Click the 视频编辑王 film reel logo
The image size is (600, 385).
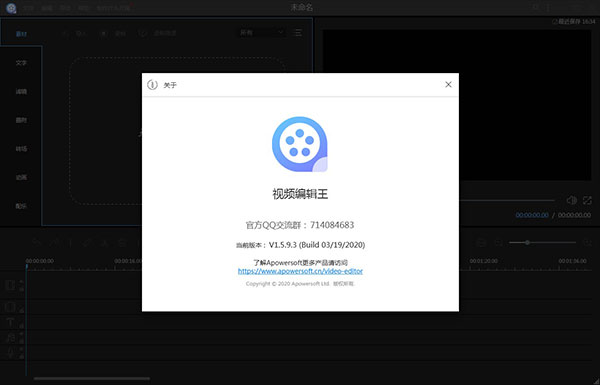tap(300, 144)
